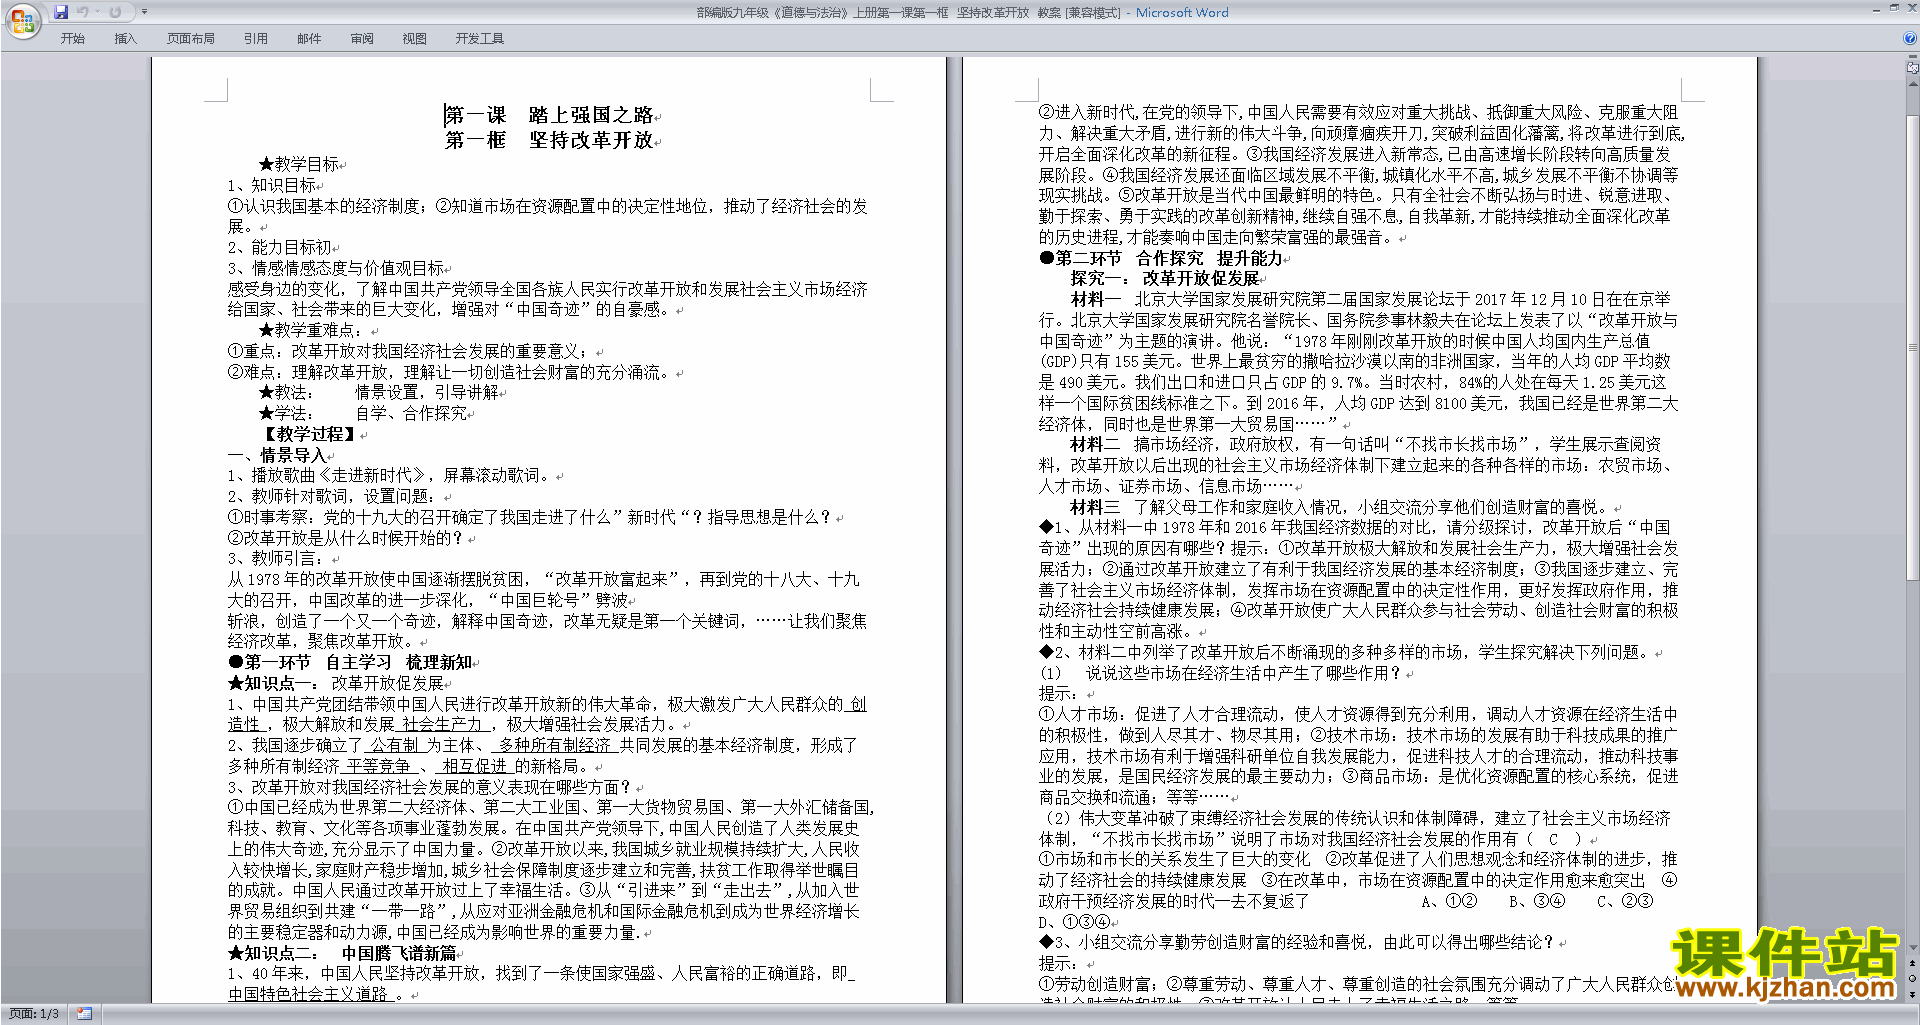This screenshot has height=1025, width=1920.
Task: Click the 材料二 paragraph label
Action: [1095, 444]
